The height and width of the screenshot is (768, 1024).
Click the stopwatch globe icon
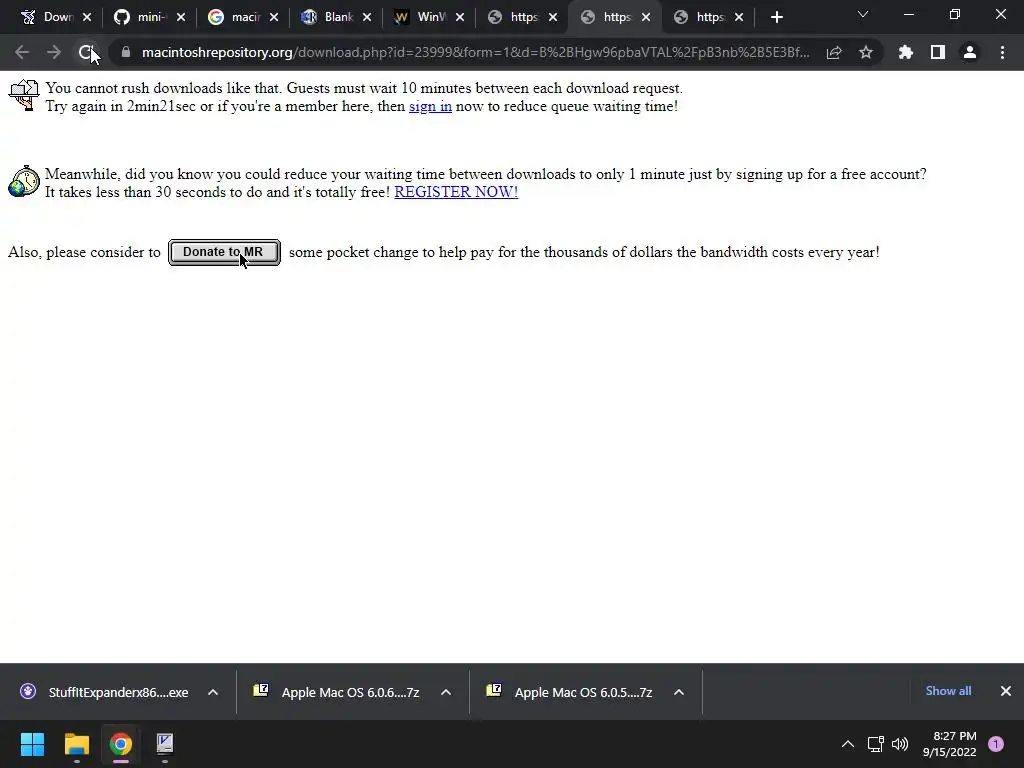tap(24, 181)
